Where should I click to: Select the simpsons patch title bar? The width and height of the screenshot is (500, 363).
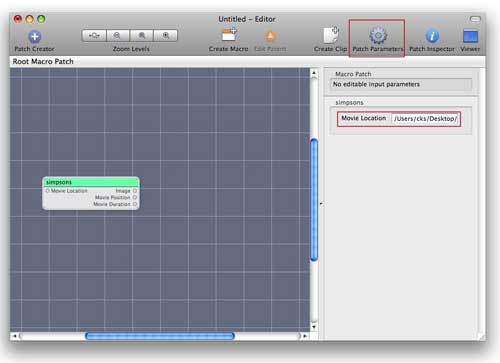pyautogui.click(x=91, y=182)
